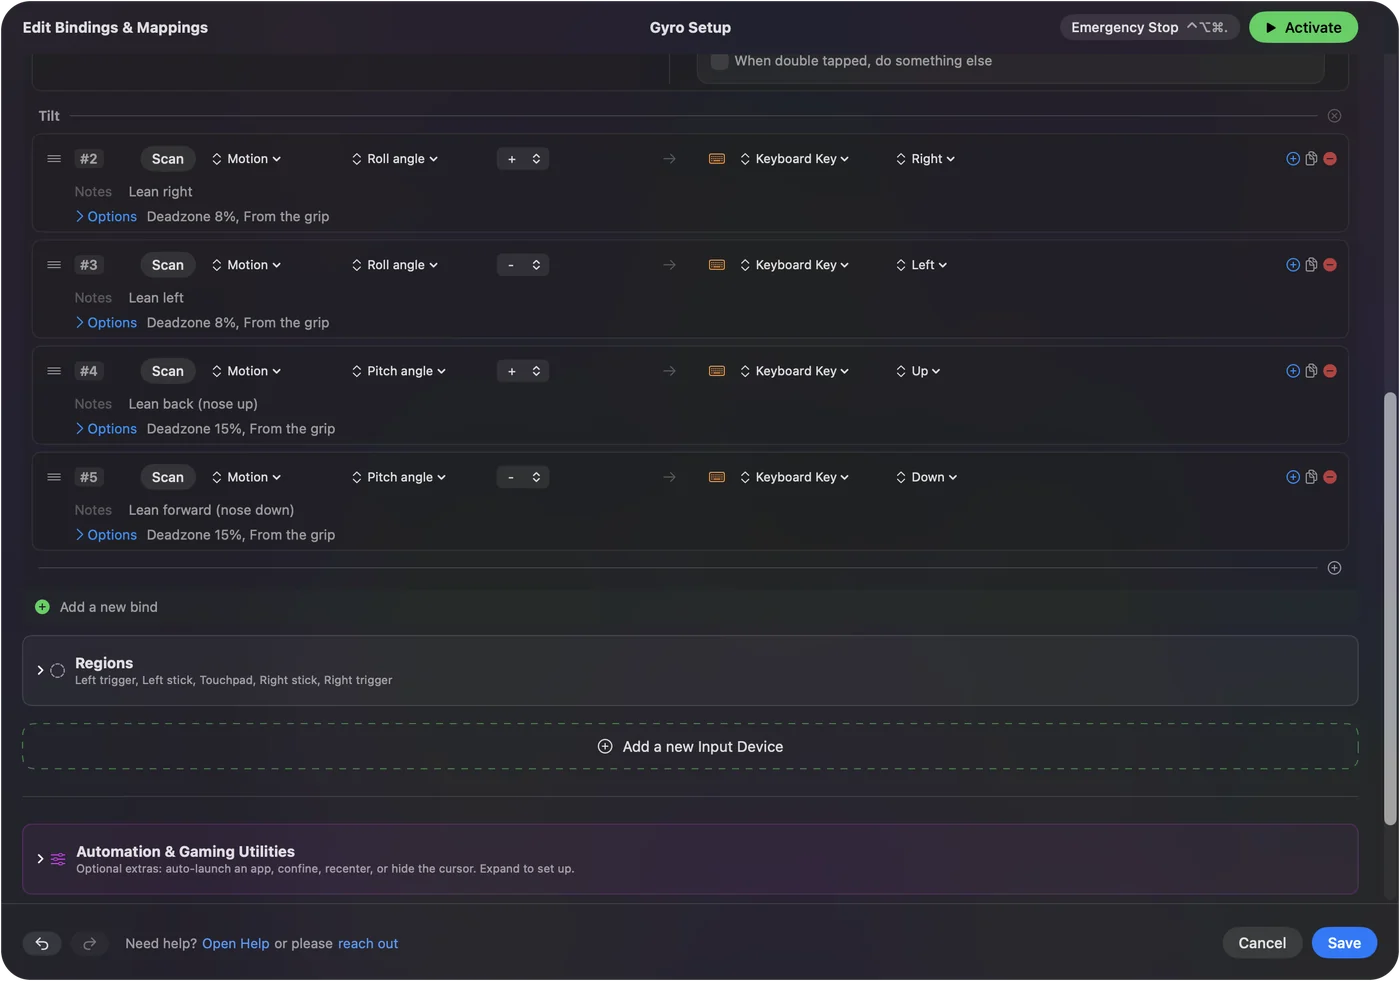Delete bind #3 using the red minus
Screen dimensions: 1400x981
click(x=1330, y=265)
